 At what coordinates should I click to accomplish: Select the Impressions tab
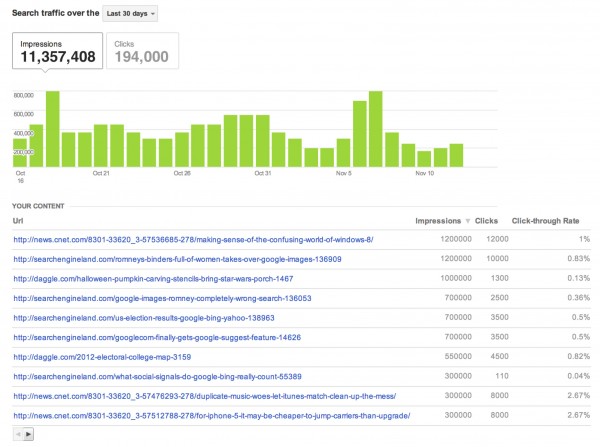point(57,51)
